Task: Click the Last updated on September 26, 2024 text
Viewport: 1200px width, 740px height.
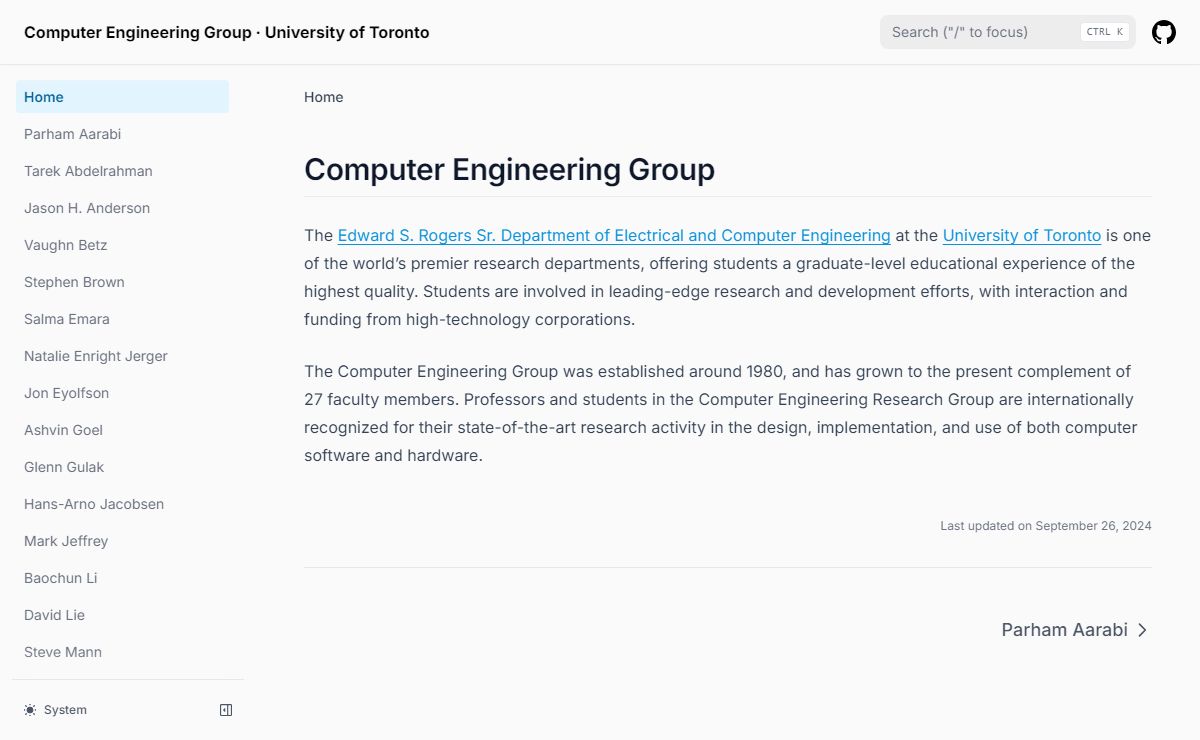Action: point(1046,526)
